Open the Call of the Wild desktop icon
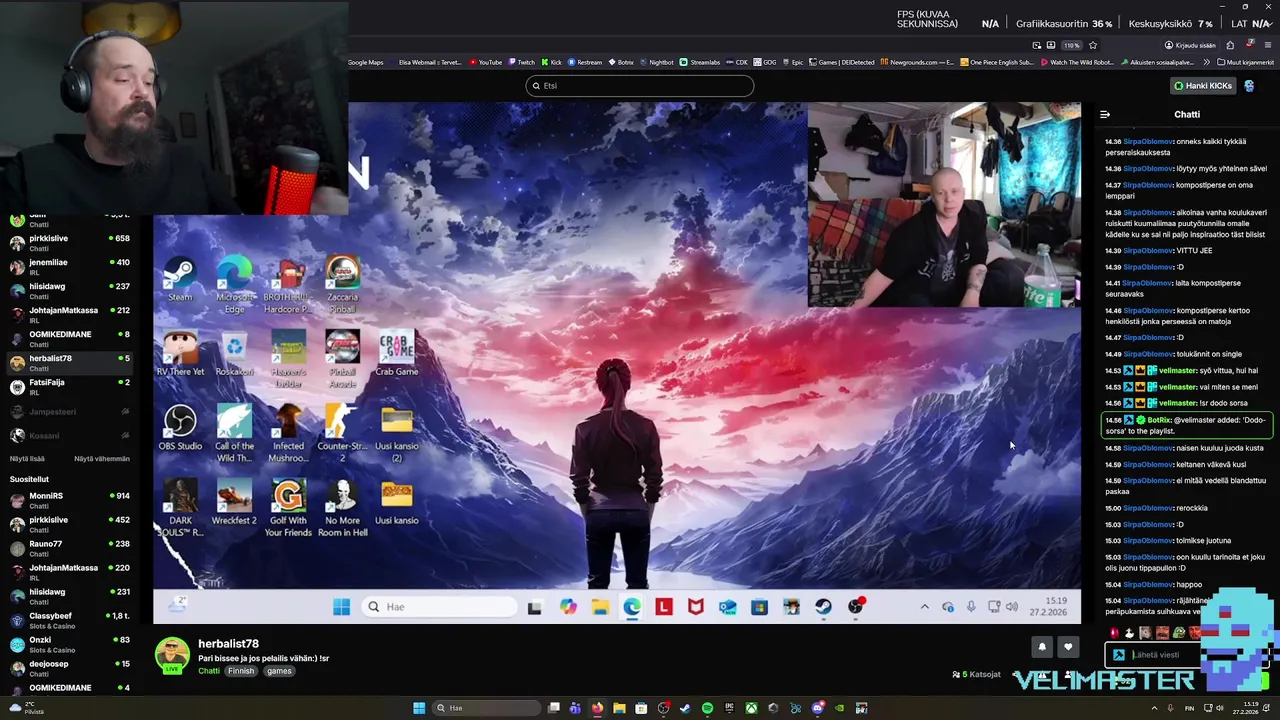Screen dimensions: 1280x720 pyautogui.click(x=234, y=433)
